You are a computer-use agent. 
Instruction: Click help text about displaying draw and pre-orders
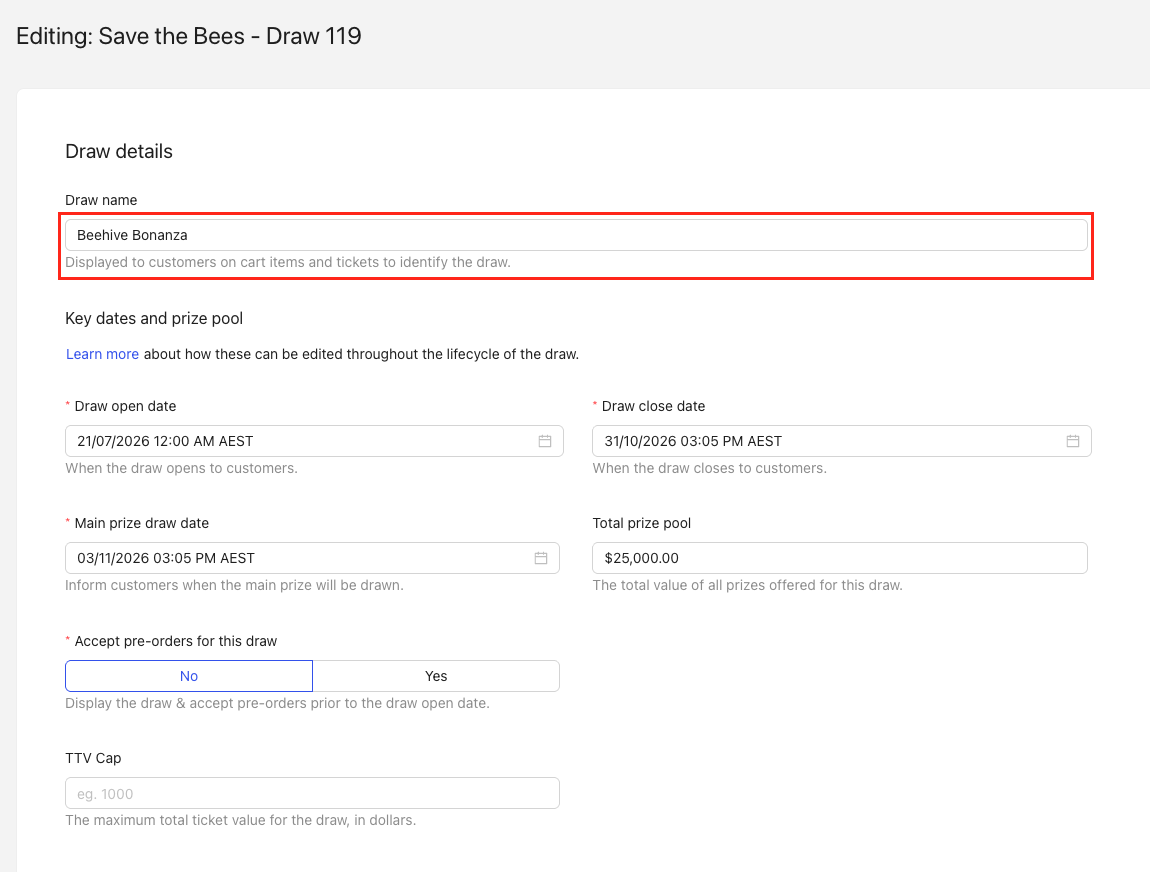click(x=277, y=703)
